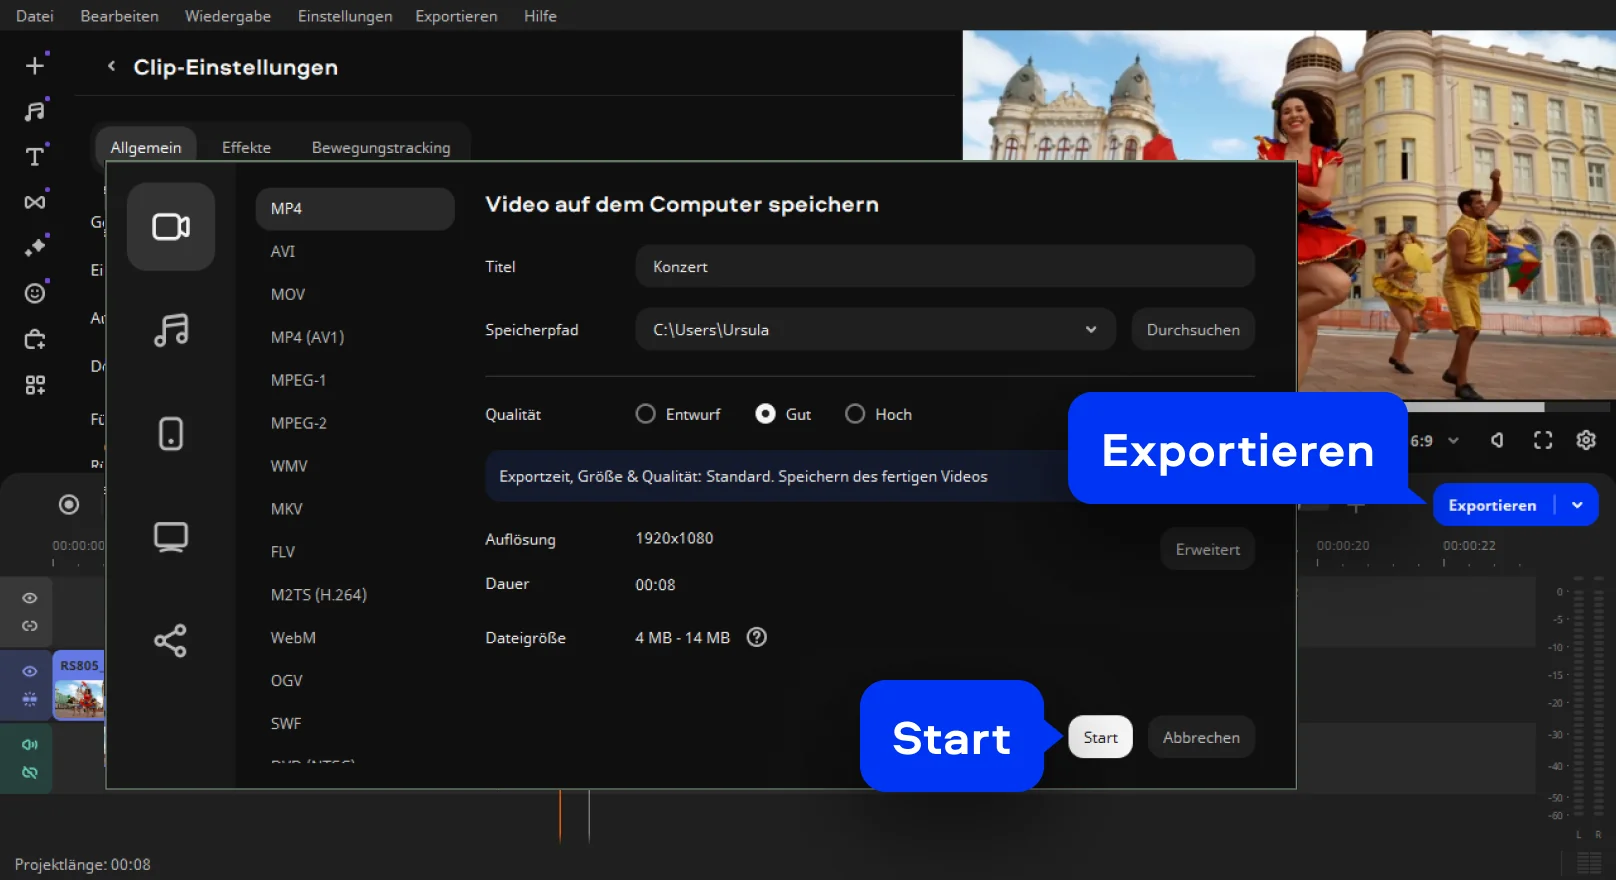This screenshot has width=1616, height=880.
Task: Expand the aspect ratio dropdown
Action: tap(1453, 440)
